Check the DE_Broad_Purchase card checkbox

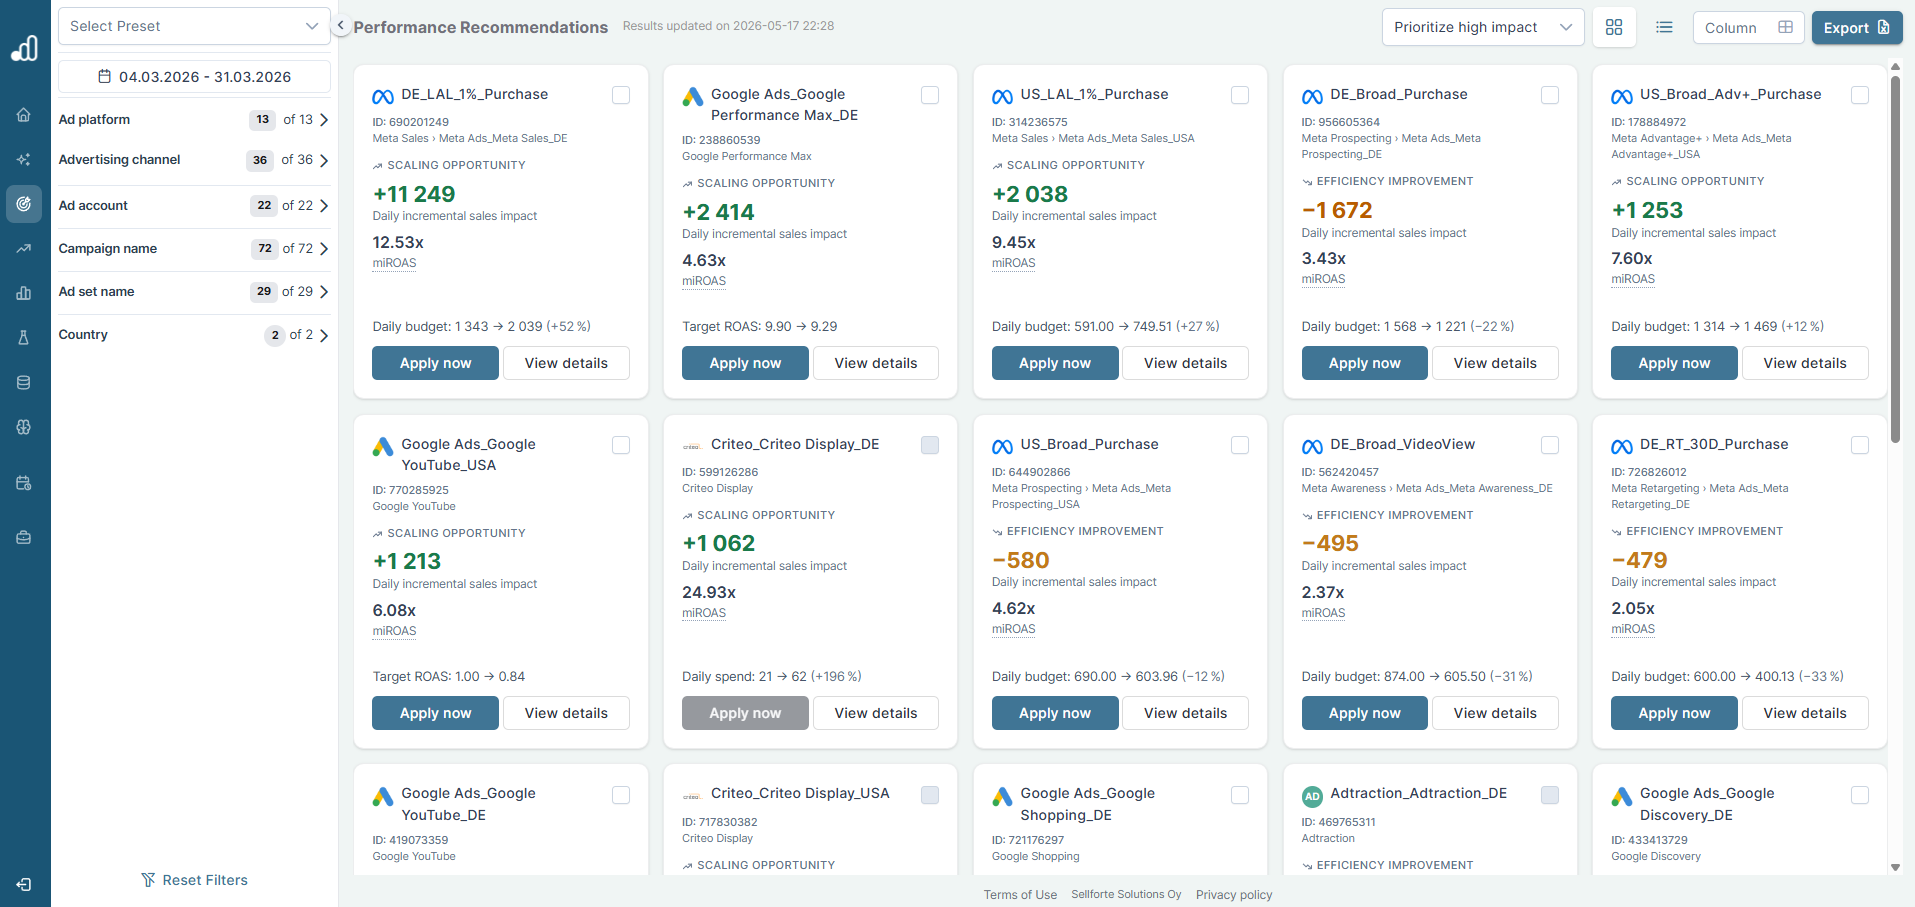[1550, 95]
